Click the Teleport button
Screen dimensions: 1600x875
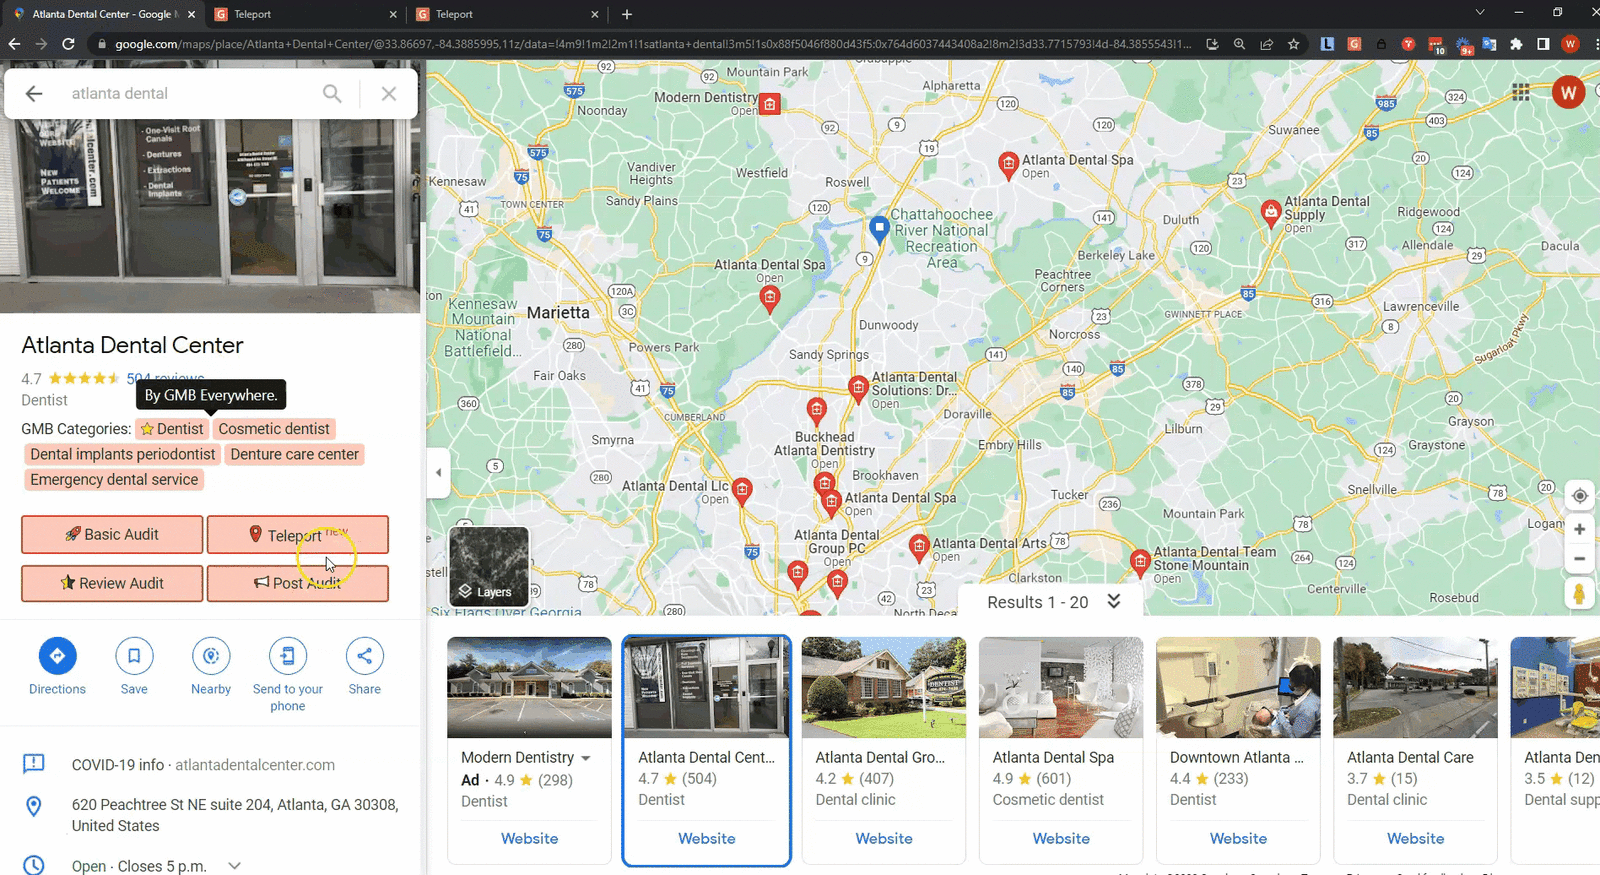pos(298,534)
